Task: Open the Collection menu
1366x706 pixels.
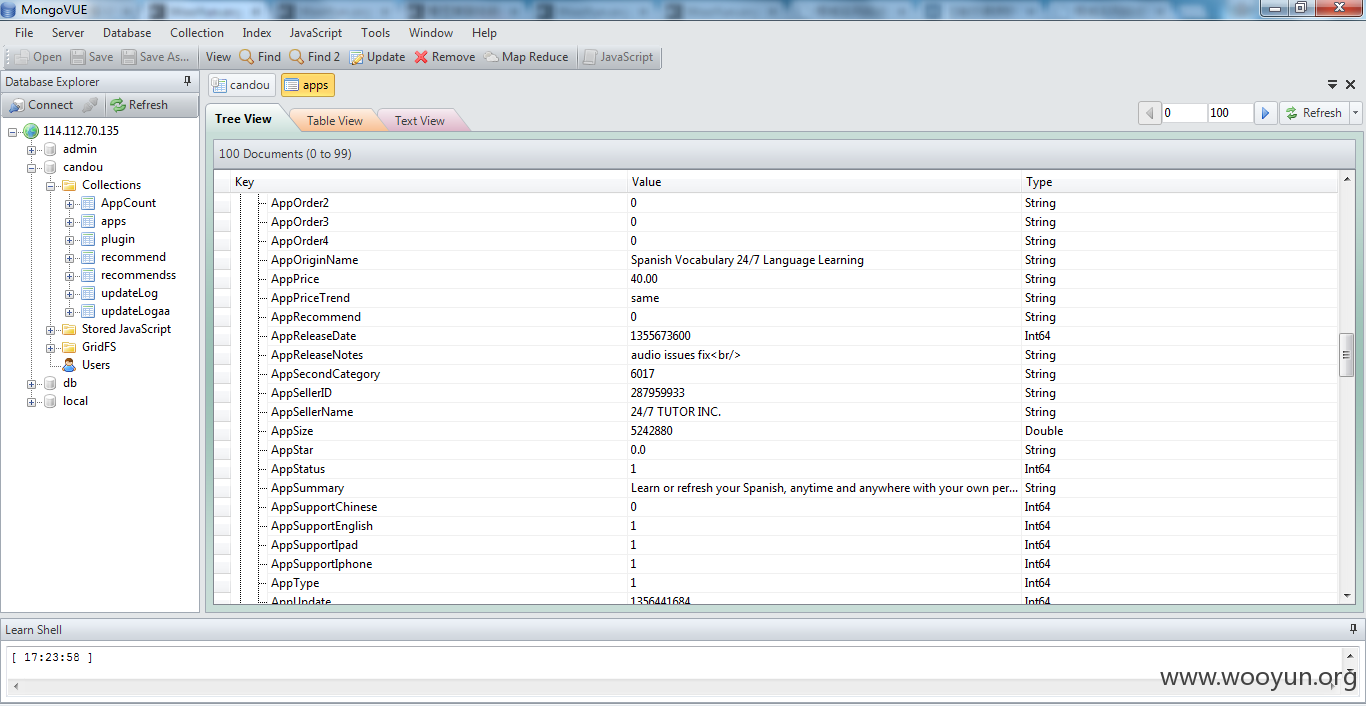Action: pyautogui.click(x=197, y=33)
